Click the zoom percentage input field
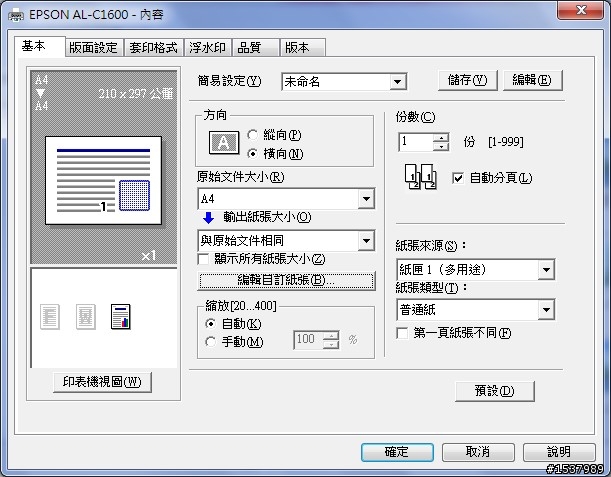 tap(309, 340)
